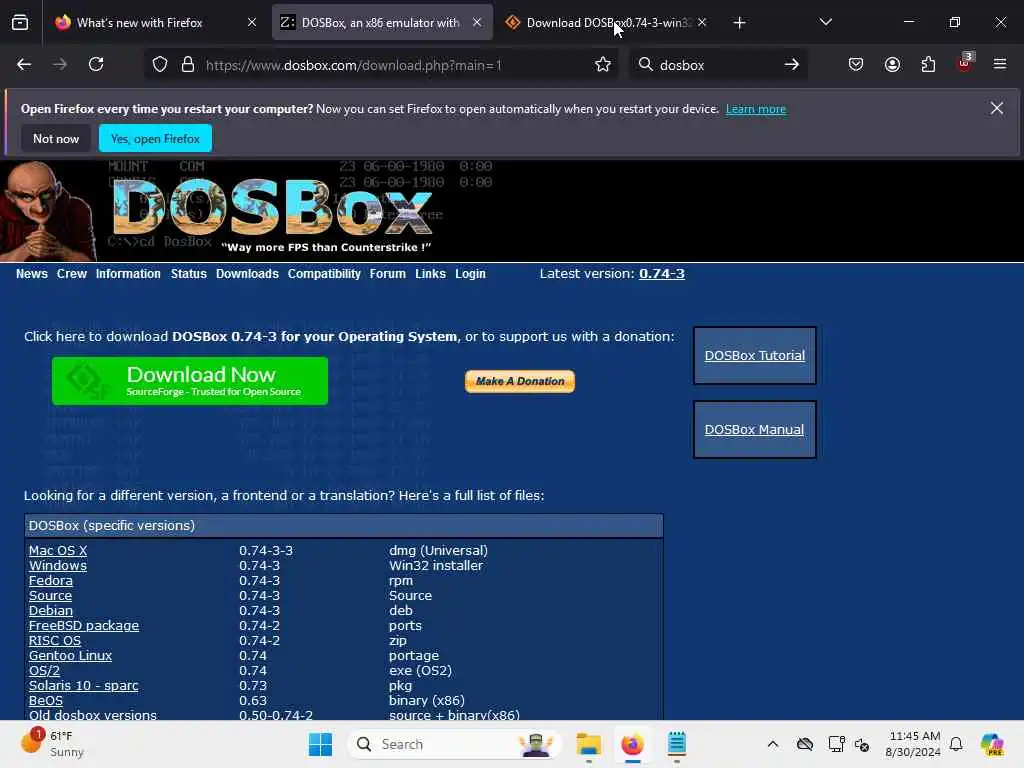Open Windows Start menu
The image size is (1024, 768).
pyautogui.click(x=320, y=744)
